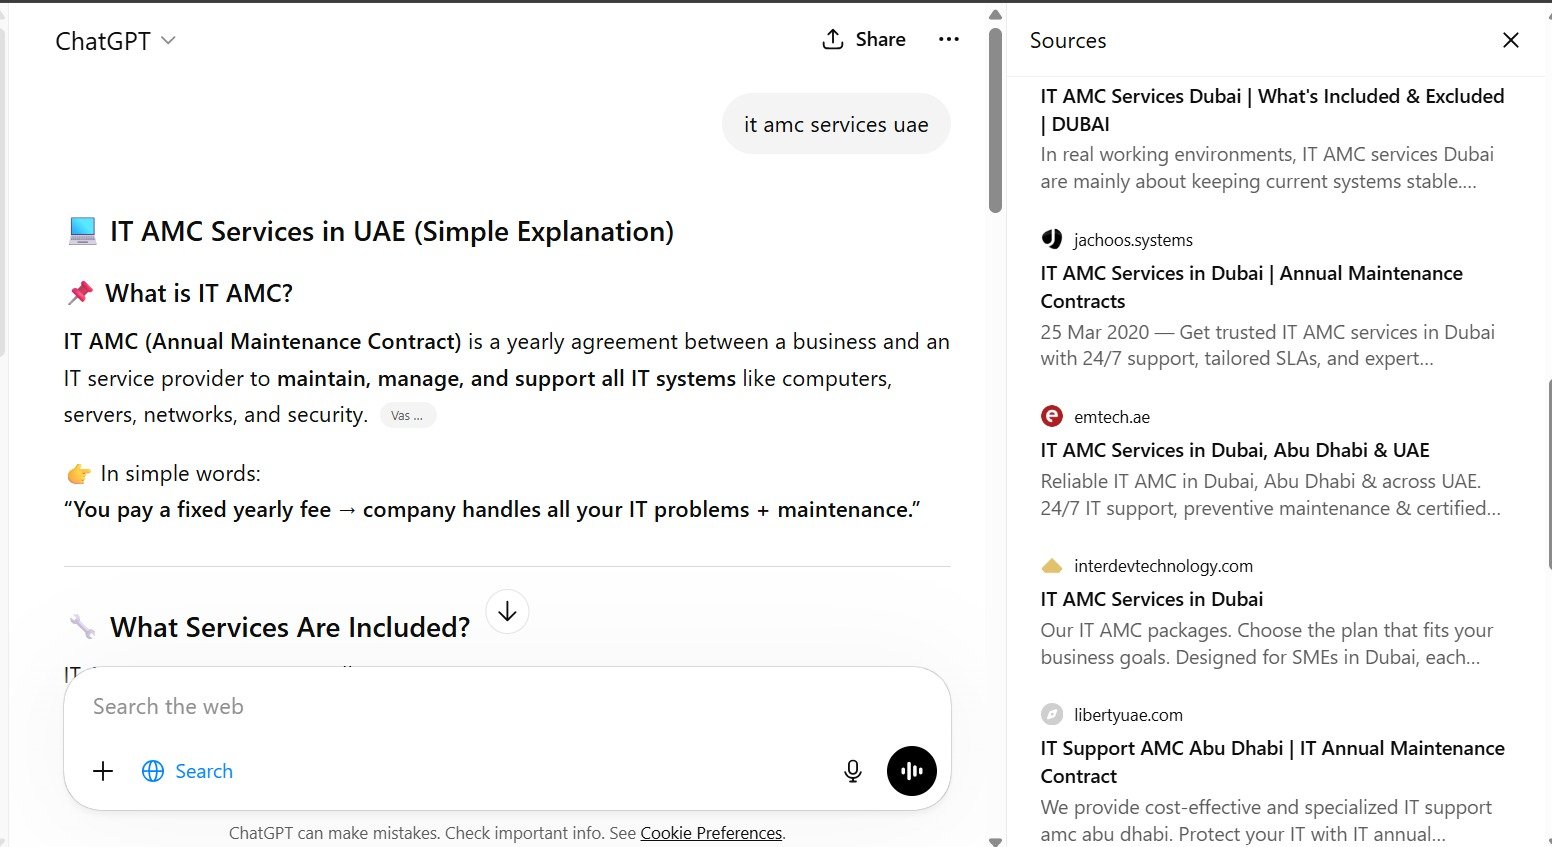Click the 'Sources' panel title
The image size is (1552, 847).
point(1068,40)
